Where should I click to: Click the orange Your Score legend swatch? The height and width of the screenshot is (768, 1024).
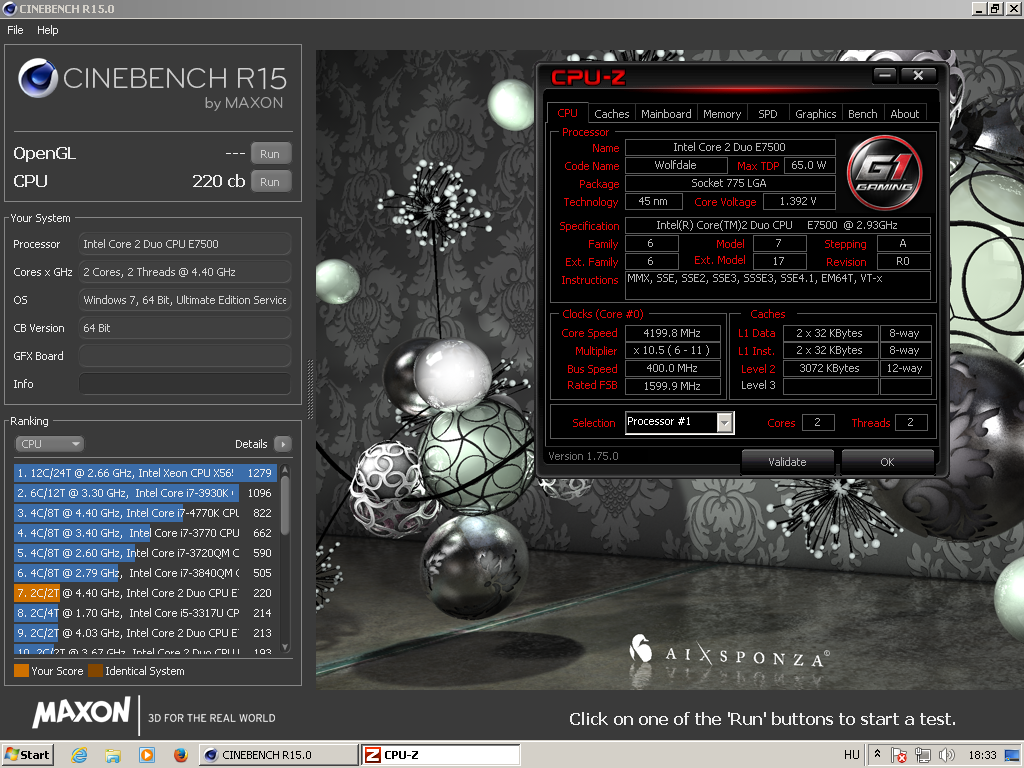(x=21, y=671)
